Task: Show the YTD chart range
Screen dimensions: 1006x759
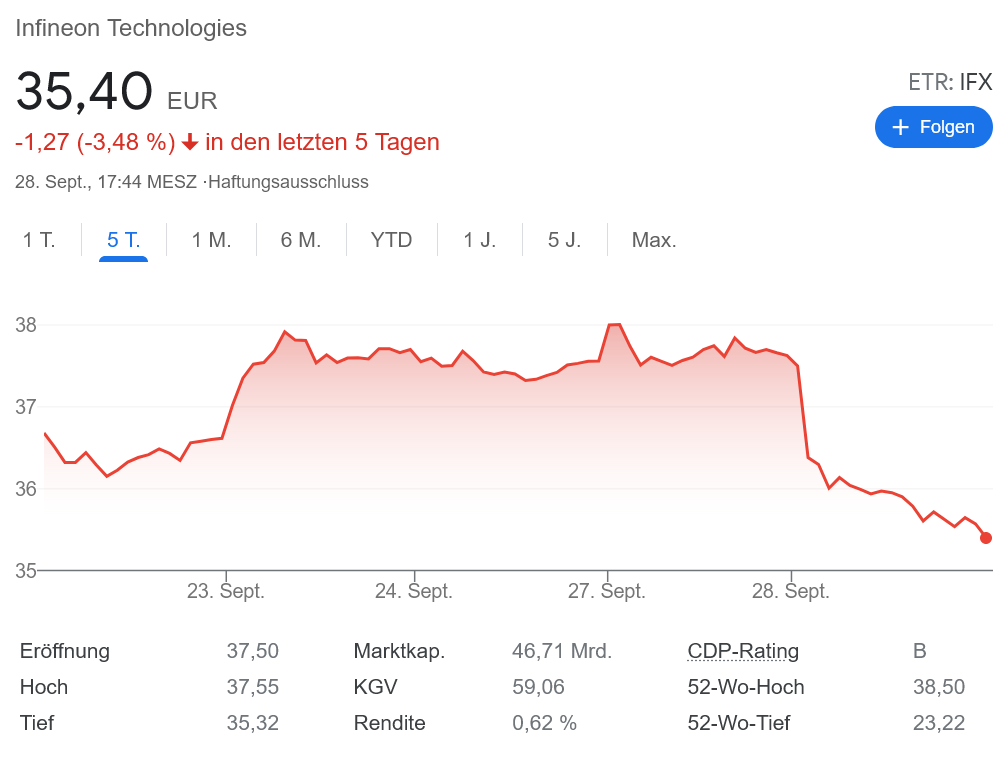Action: (x=391, y=240)
